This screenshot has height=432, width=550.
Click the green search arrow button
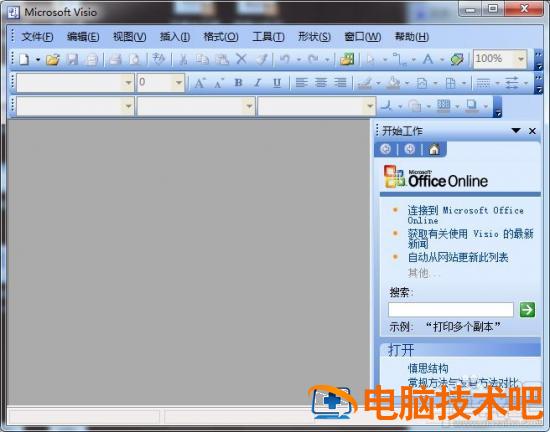(527, 310)
